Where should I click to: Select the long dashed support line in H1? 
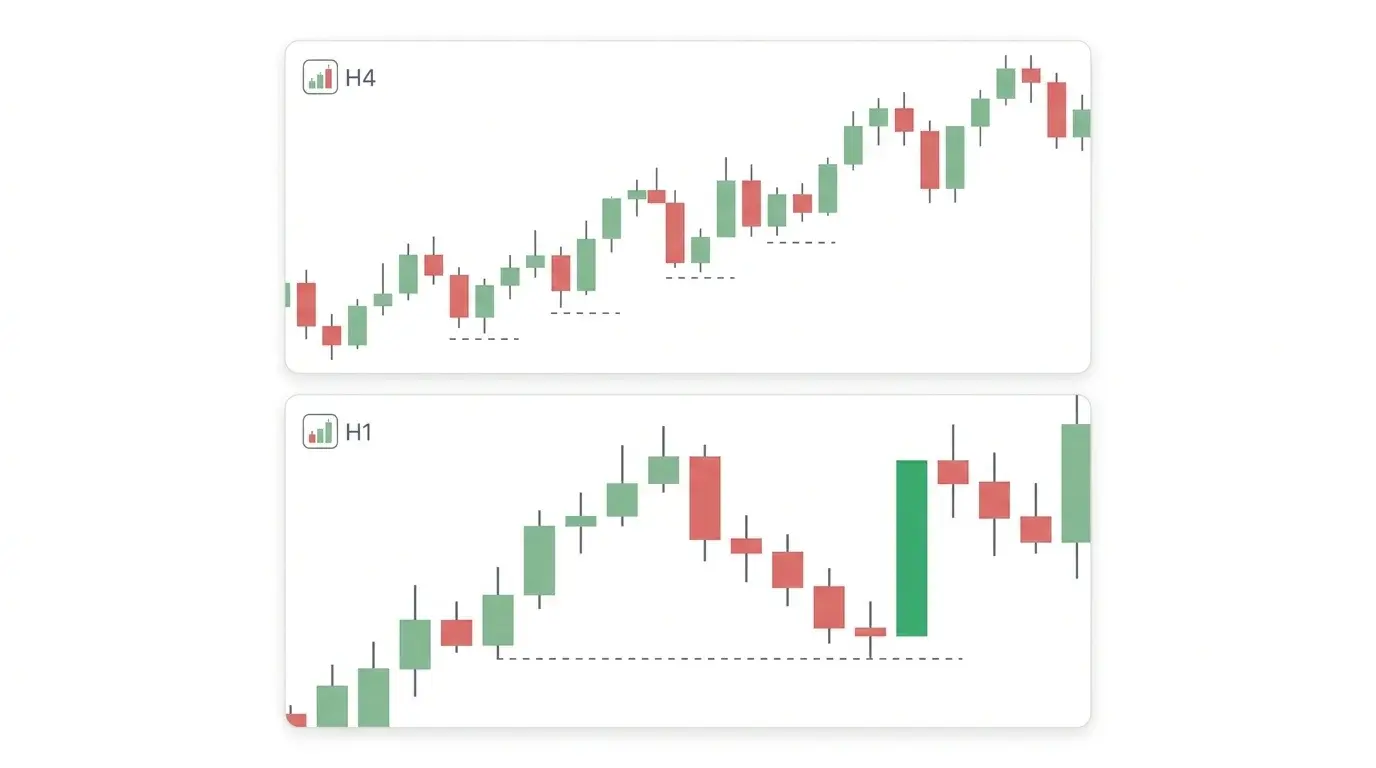(x=730, y=659)
